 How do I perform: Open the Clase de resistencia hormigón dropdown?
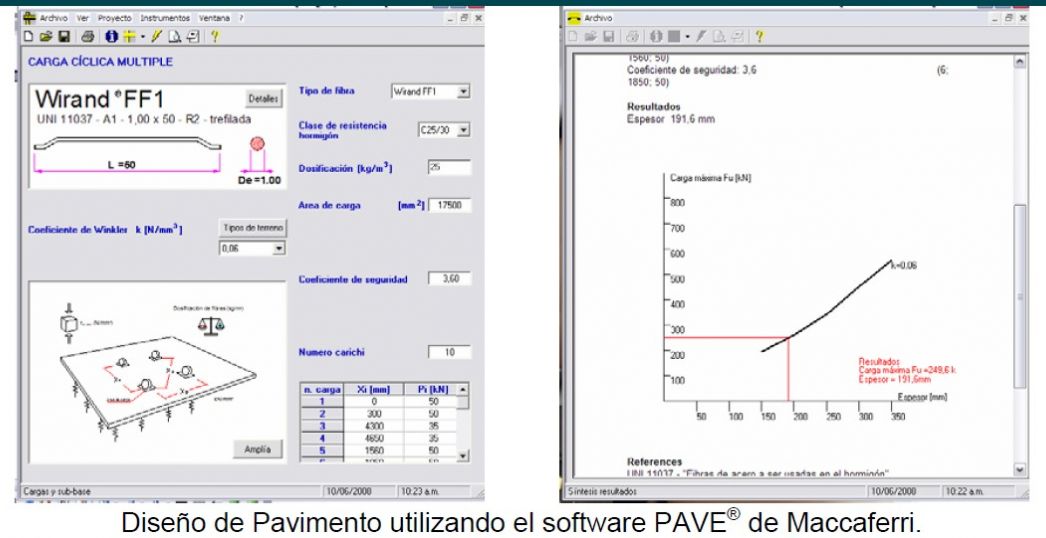pos(464,130)
